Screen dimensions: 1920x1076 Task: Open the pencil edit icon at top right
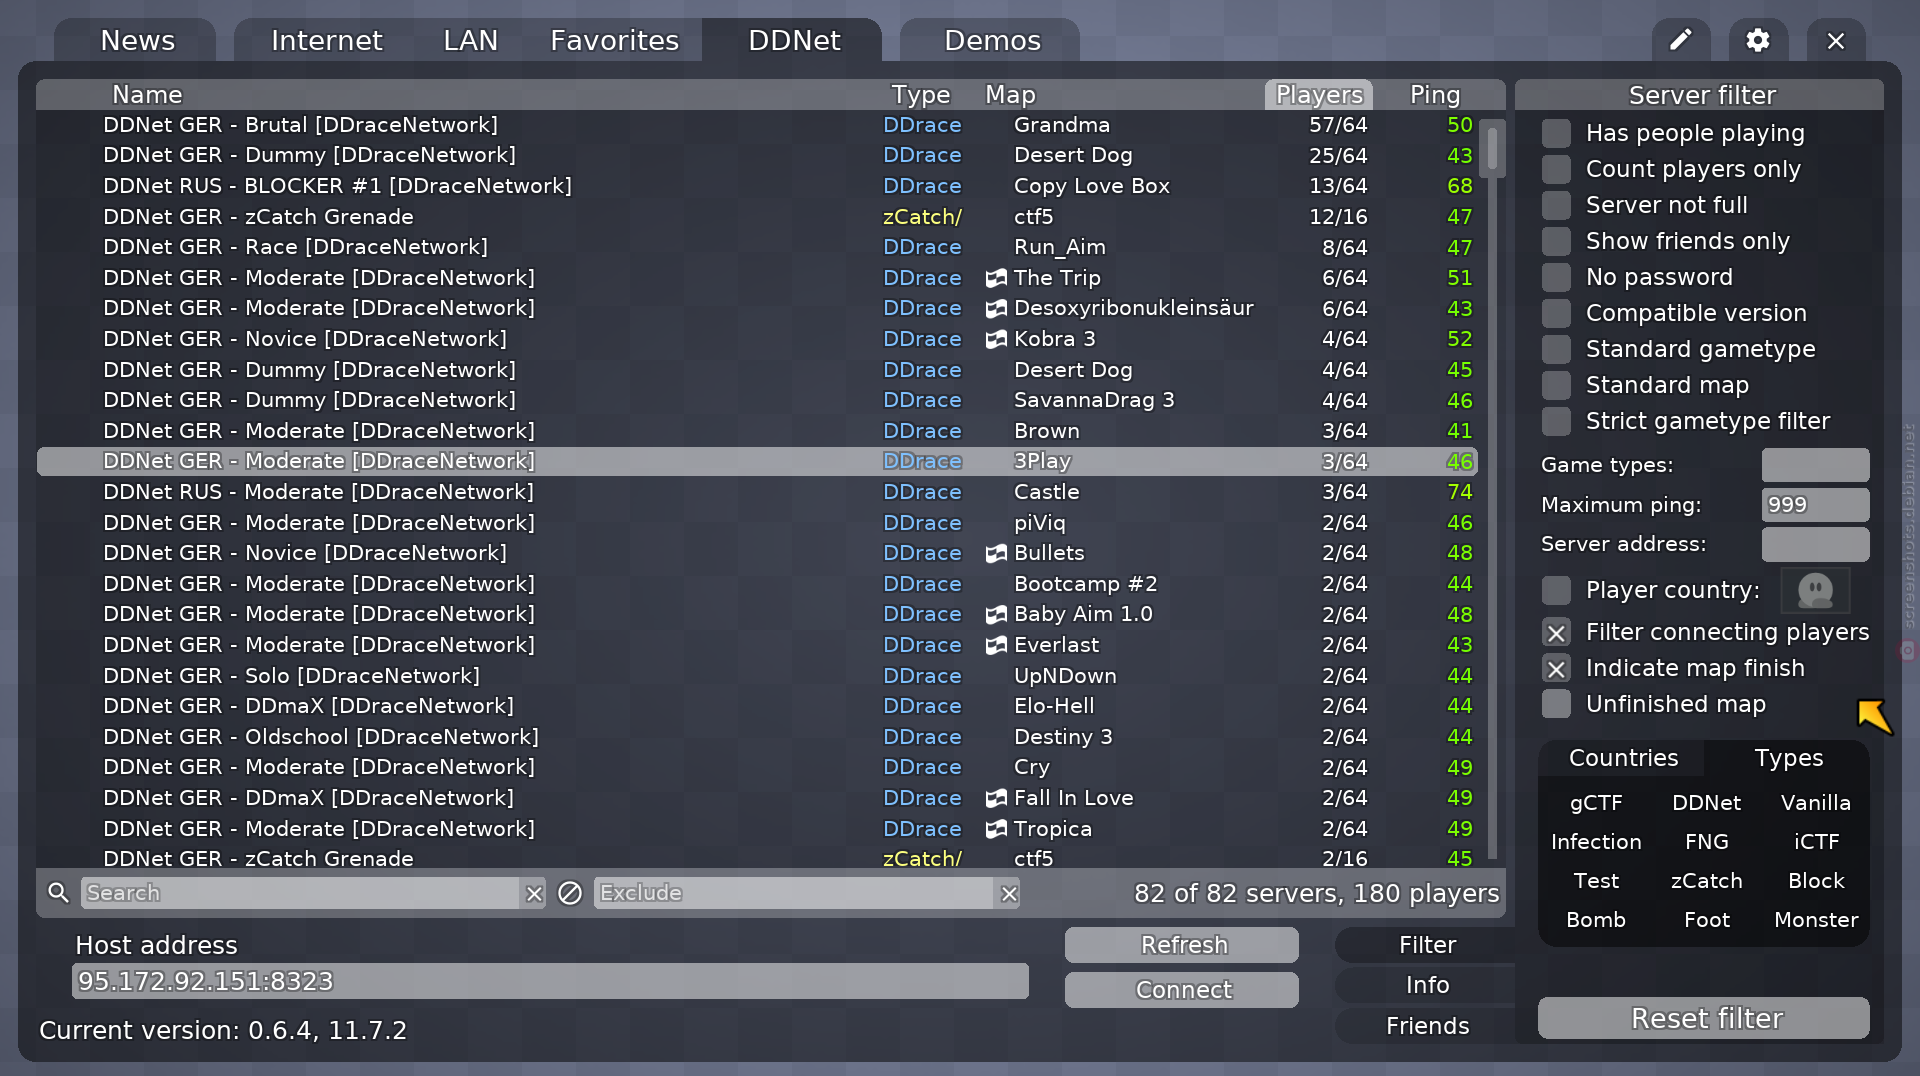coord(1681,40)
